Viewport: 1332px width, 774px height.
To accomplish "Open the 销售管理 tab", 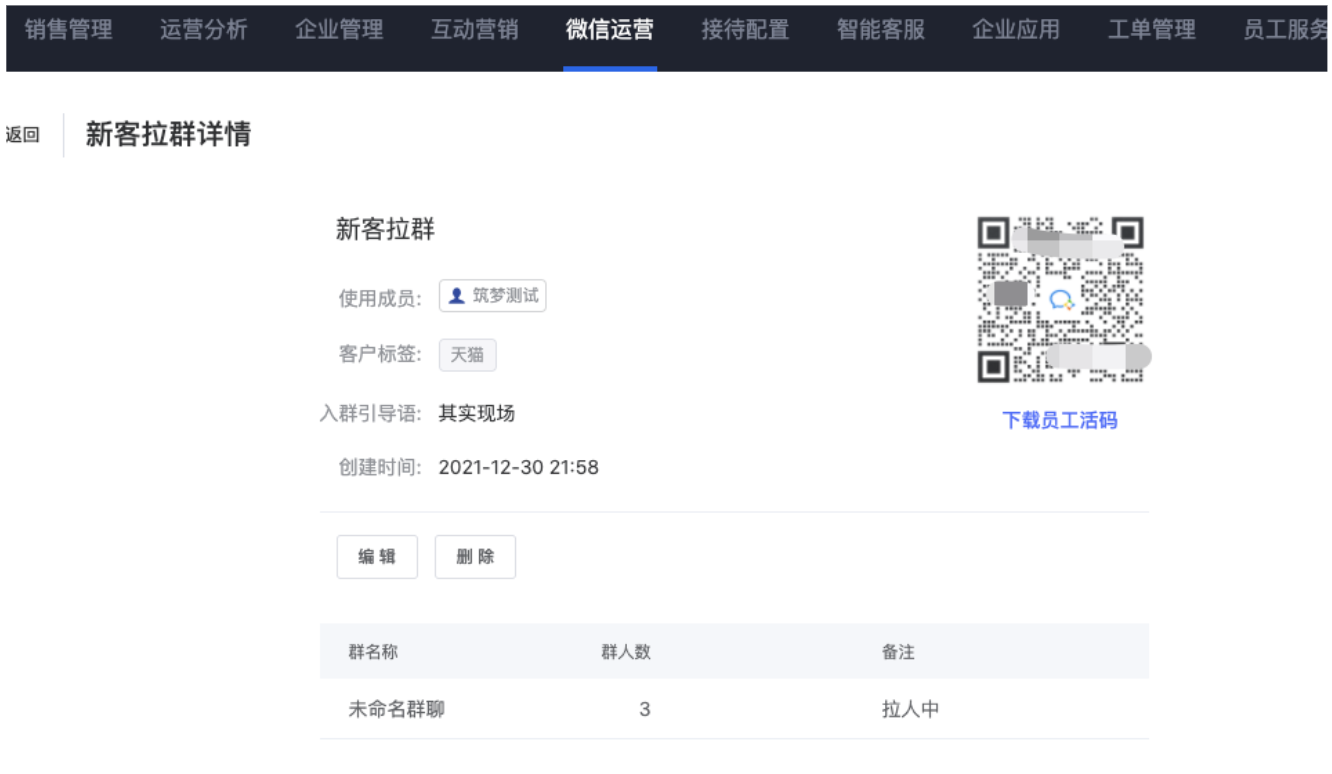I will tap(69, 30).
